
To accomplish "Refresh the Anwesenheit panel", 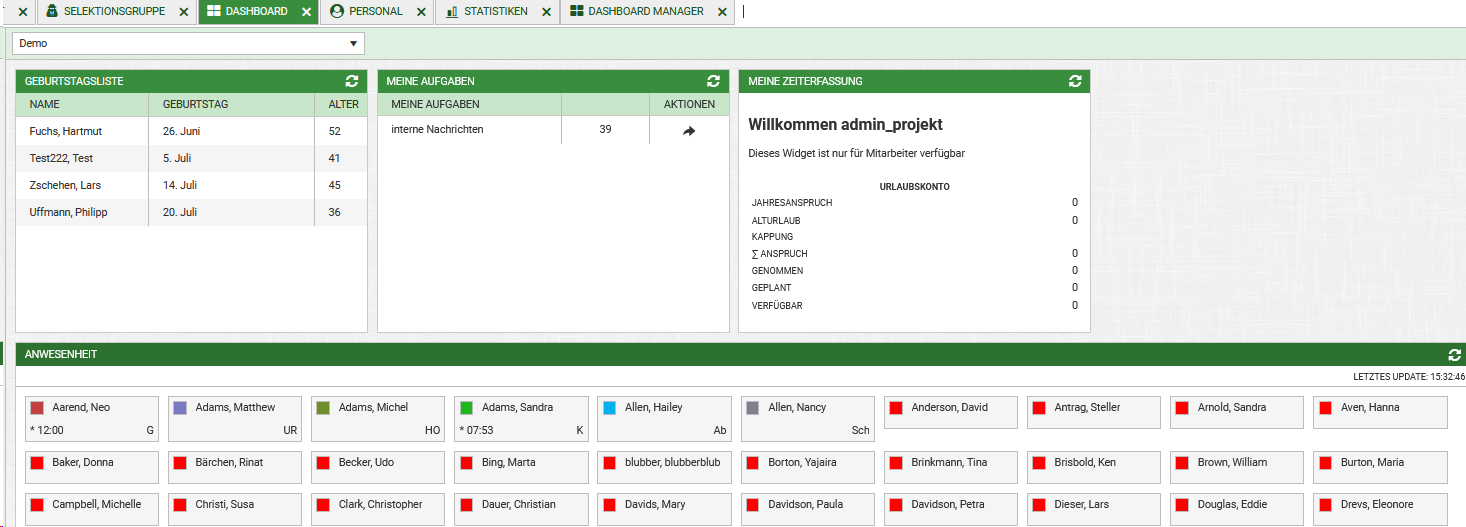I will (x=1454, y=355).
